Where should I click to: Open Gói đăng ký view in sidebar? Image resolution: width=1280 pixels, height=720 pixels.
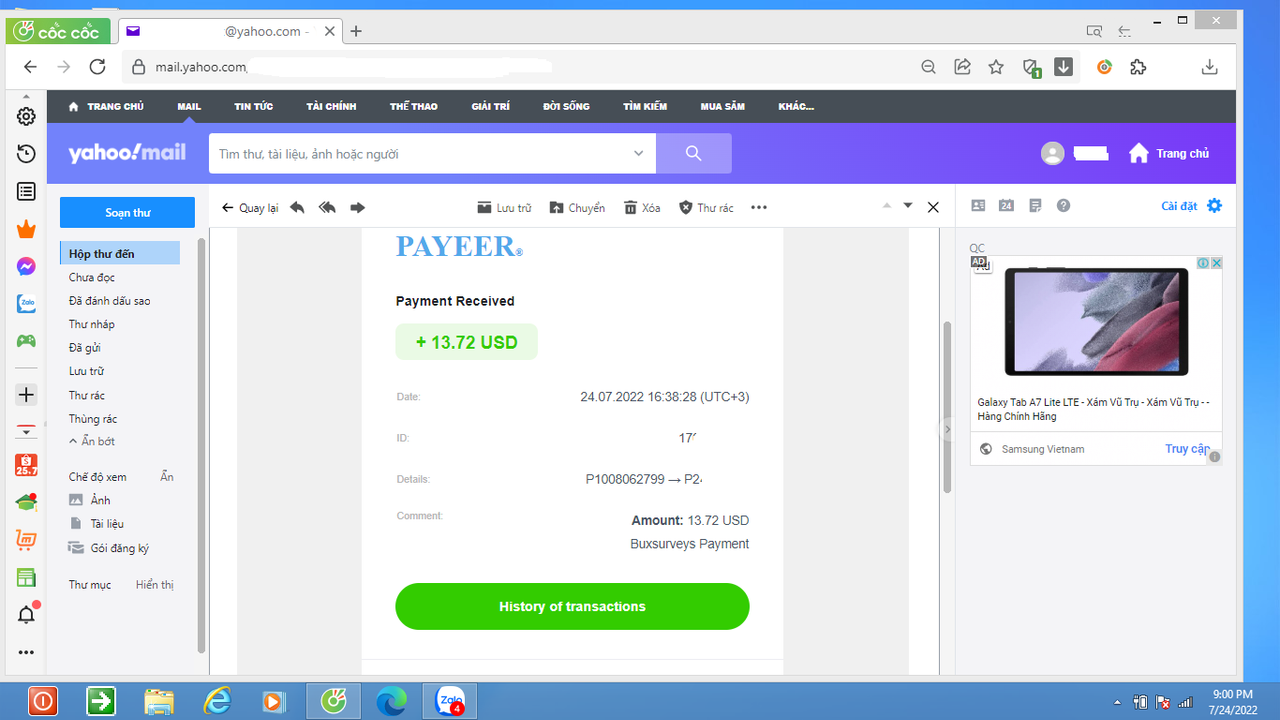(108, 548)
